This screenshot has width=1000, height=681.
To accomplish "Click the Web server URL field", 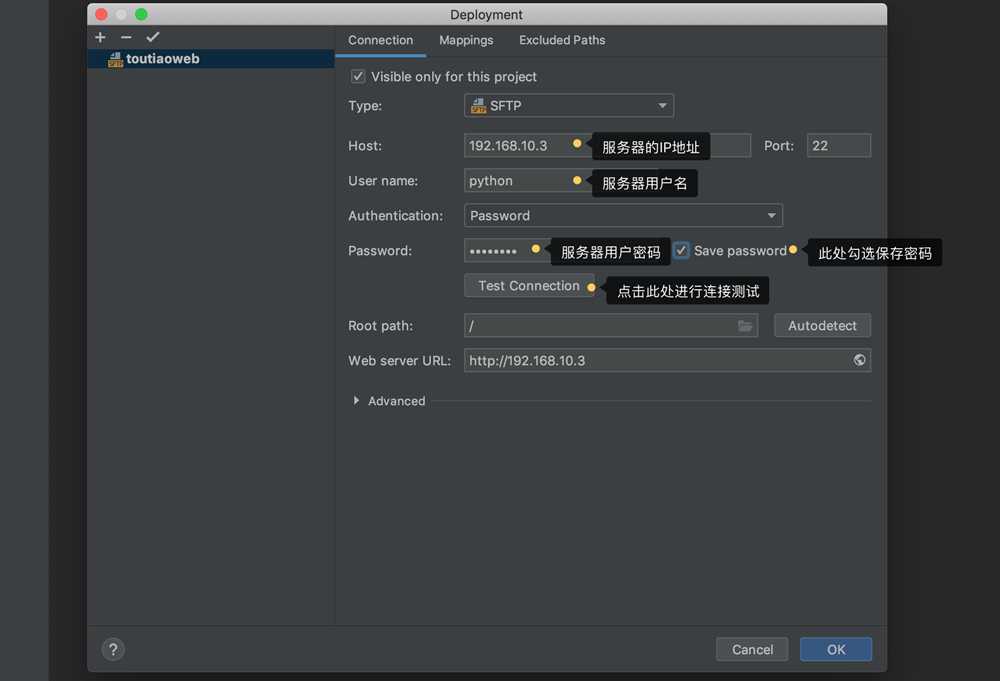I will tap(667, 360).
